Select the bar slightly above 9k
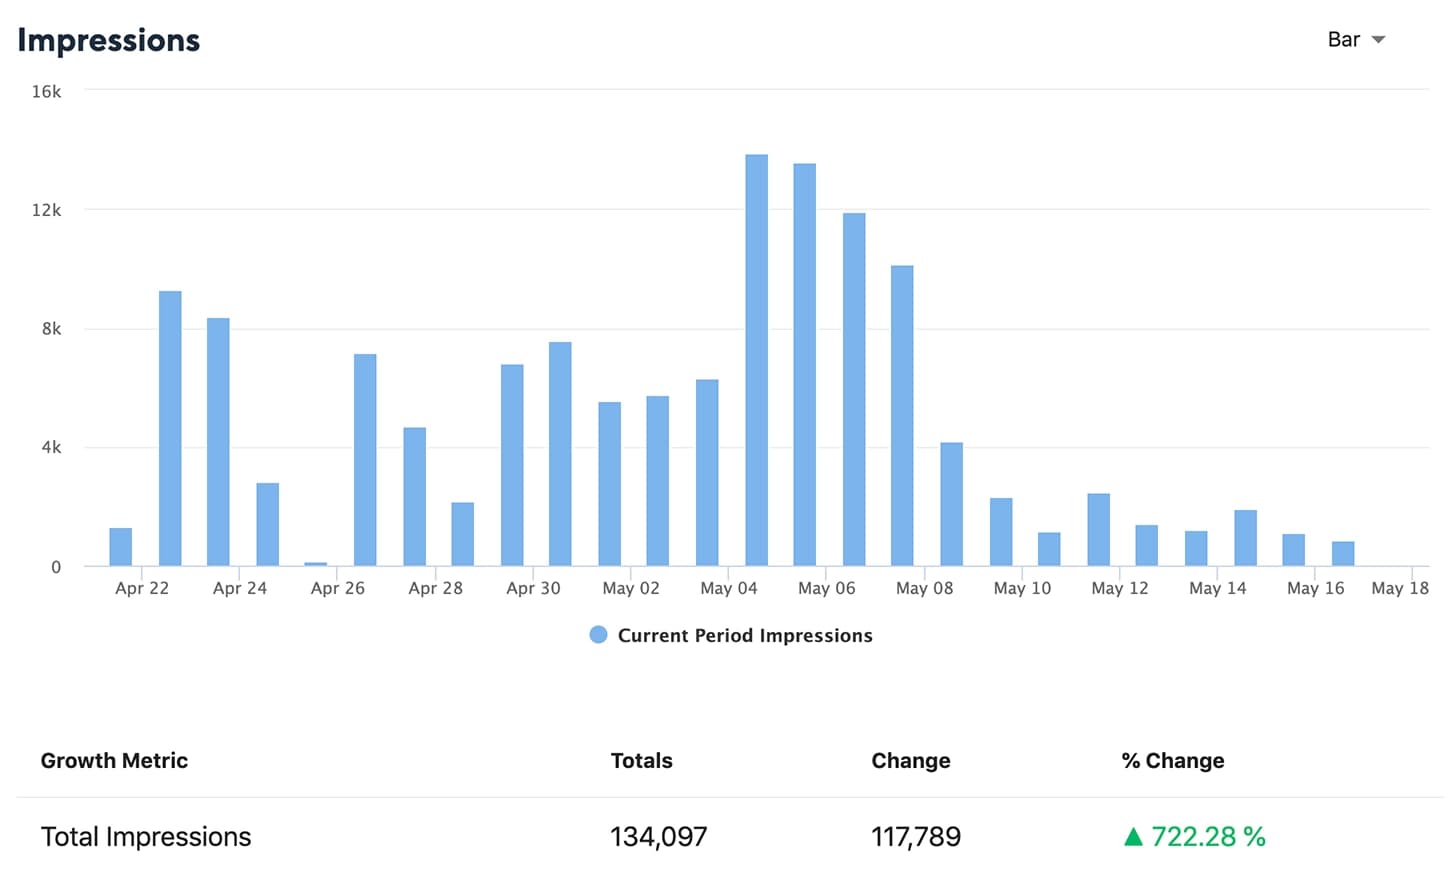This screenshot has width=1446, height=888. (170, 428)
